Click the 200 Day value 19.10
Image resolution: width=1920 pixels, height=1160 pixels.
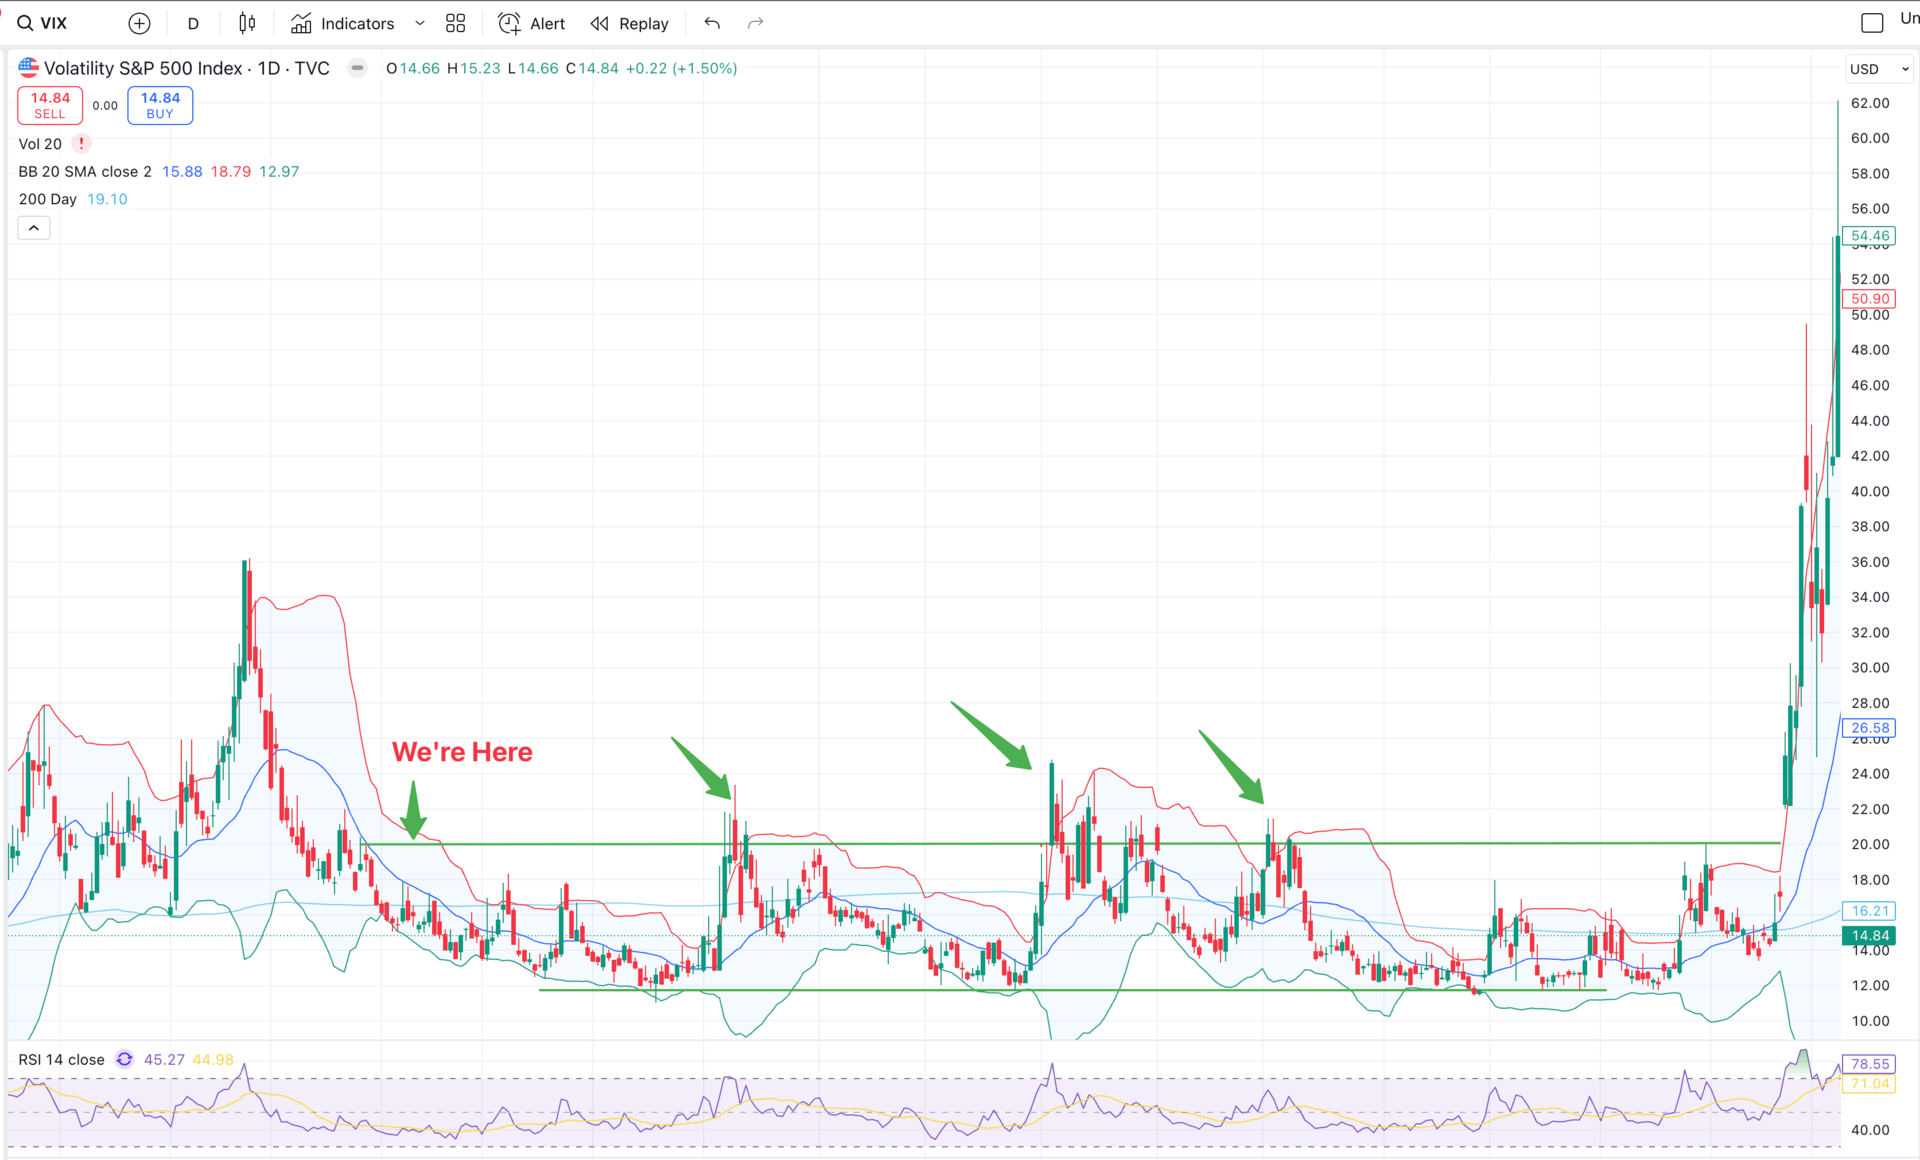[x=107, y=199]
